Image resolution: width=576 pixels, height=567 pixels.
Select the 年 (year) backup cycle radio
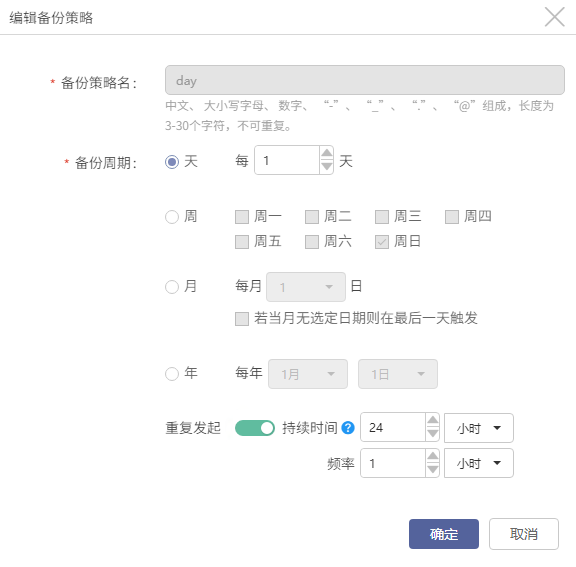coord(172,374)
